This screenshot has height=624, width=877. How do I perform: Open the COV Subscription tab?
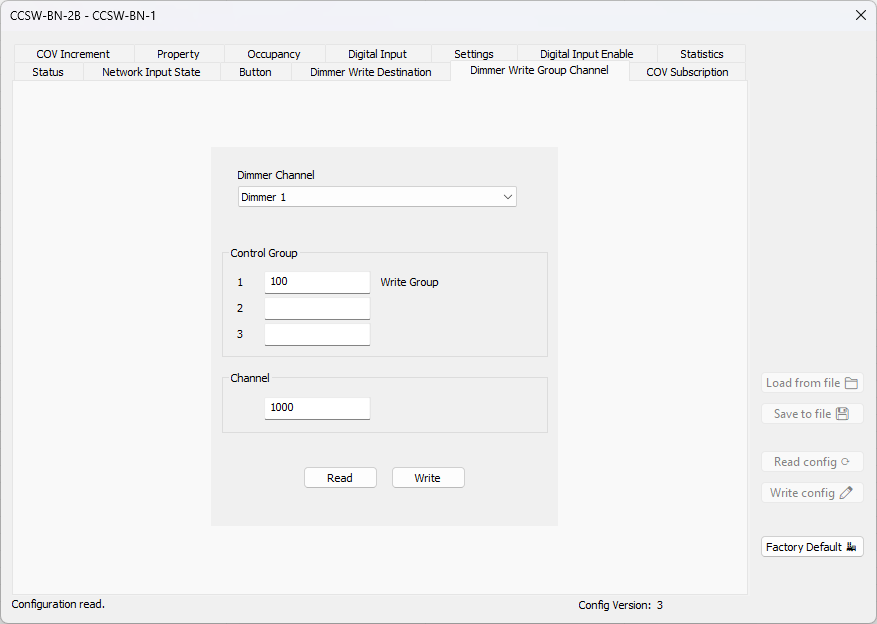[687, 72]
